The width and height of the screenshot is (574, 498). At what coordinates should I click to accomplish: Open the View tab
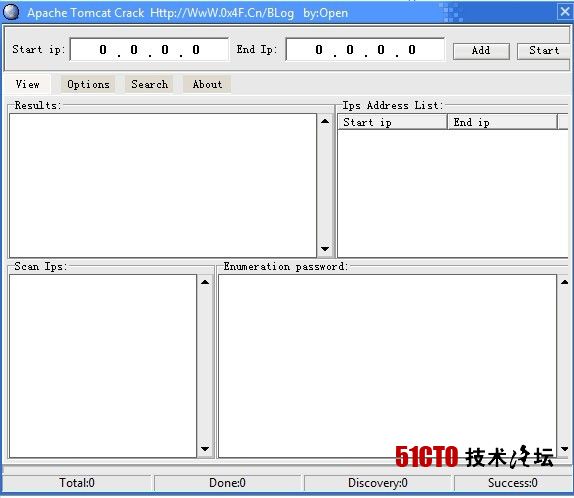coord(27,84)
